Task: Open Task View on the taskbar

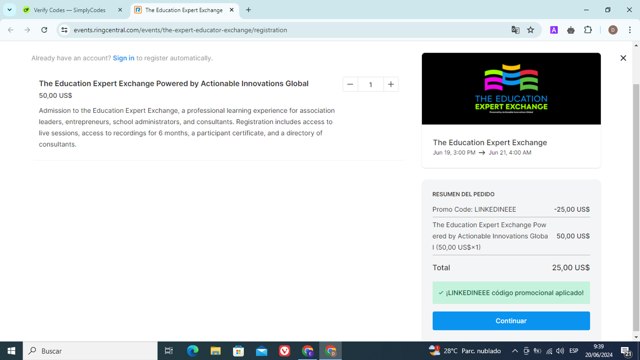Action: pyautogui.click(x=169, y=351)
